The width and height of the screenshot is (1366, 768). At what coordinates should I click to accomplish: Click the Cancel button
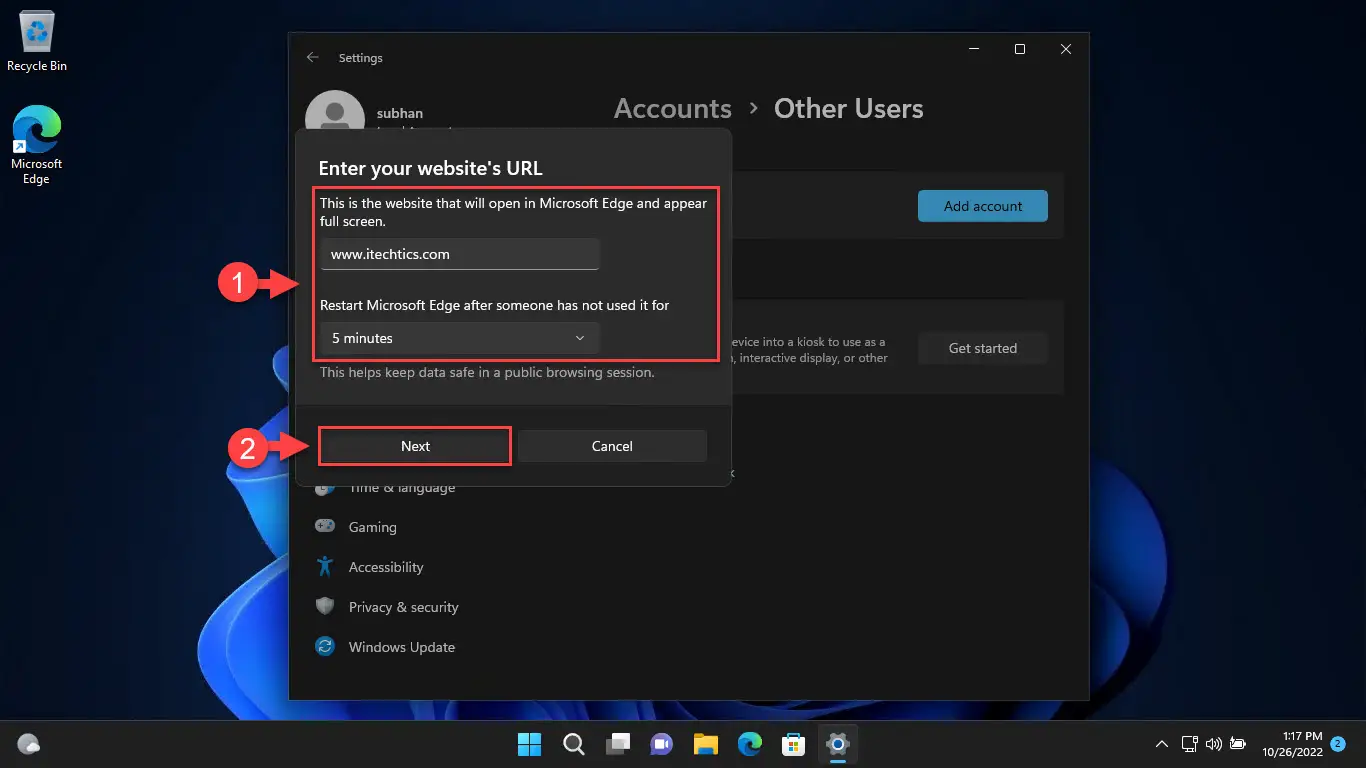612,446
